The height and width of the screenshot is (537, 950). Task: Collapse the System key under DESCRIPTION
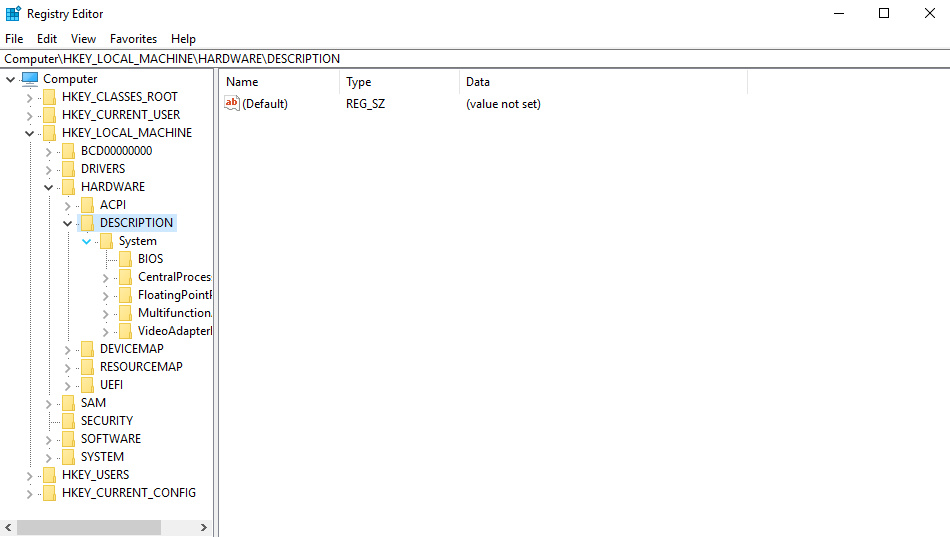point(86,242)
